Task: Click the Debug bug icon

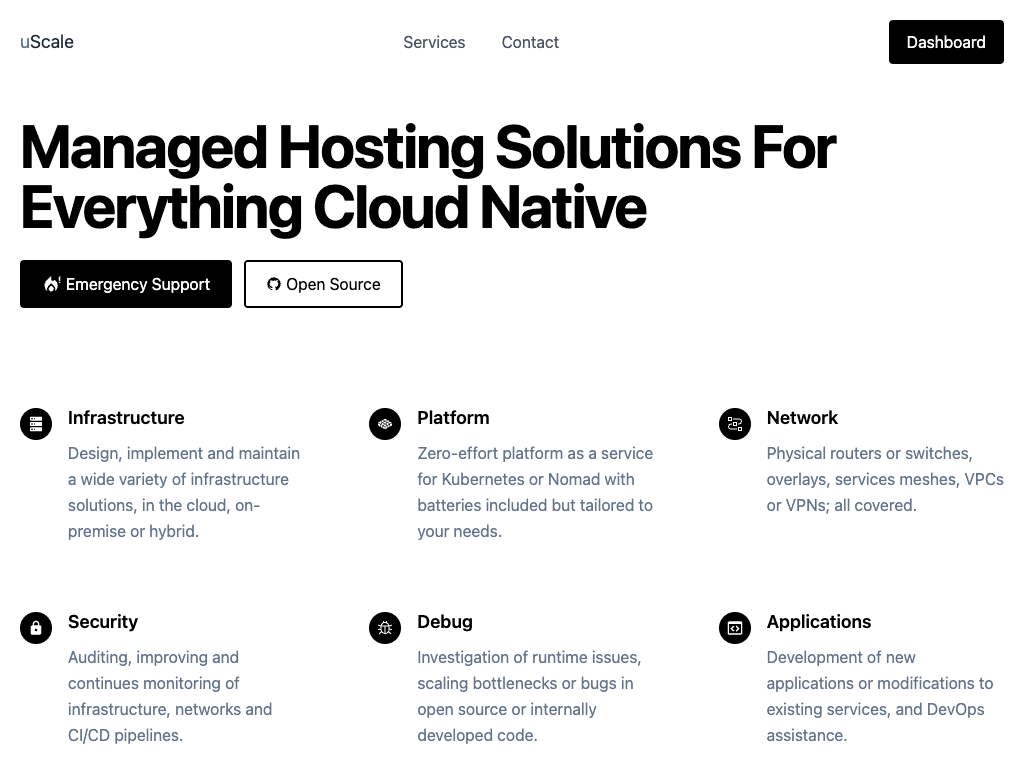Action: 385,628
